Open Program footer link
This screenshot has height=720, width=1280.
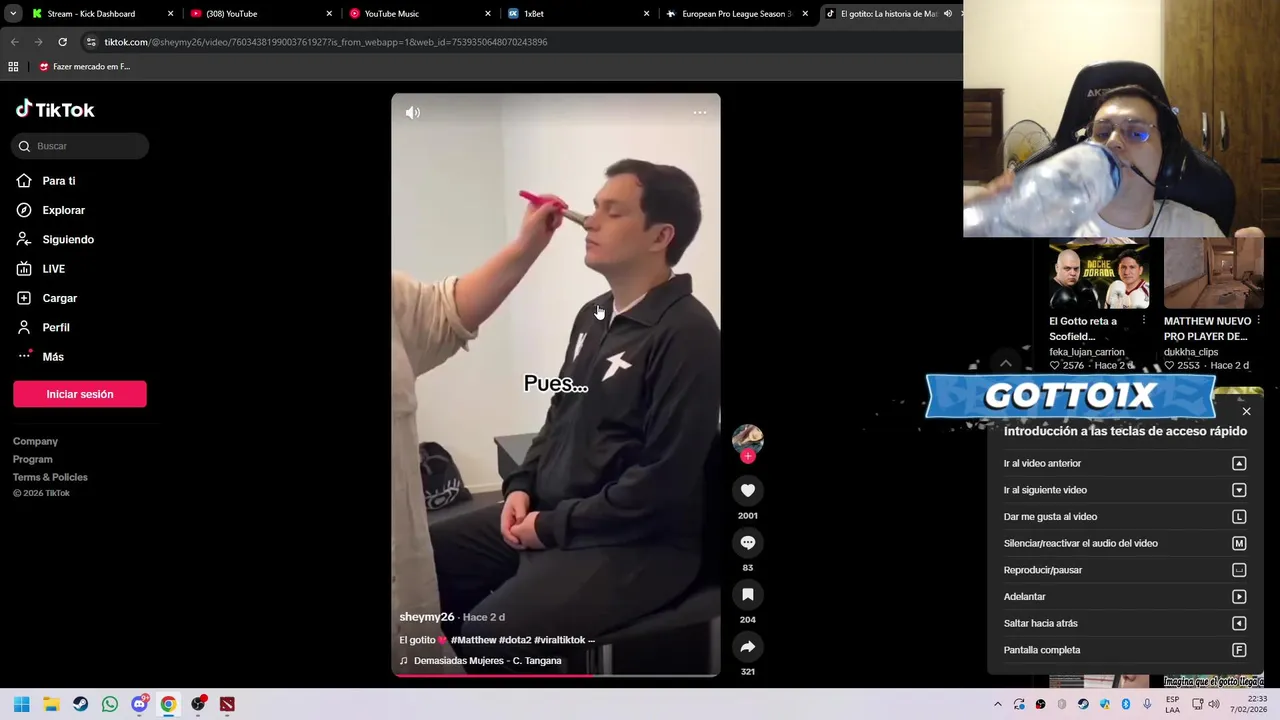33,459
